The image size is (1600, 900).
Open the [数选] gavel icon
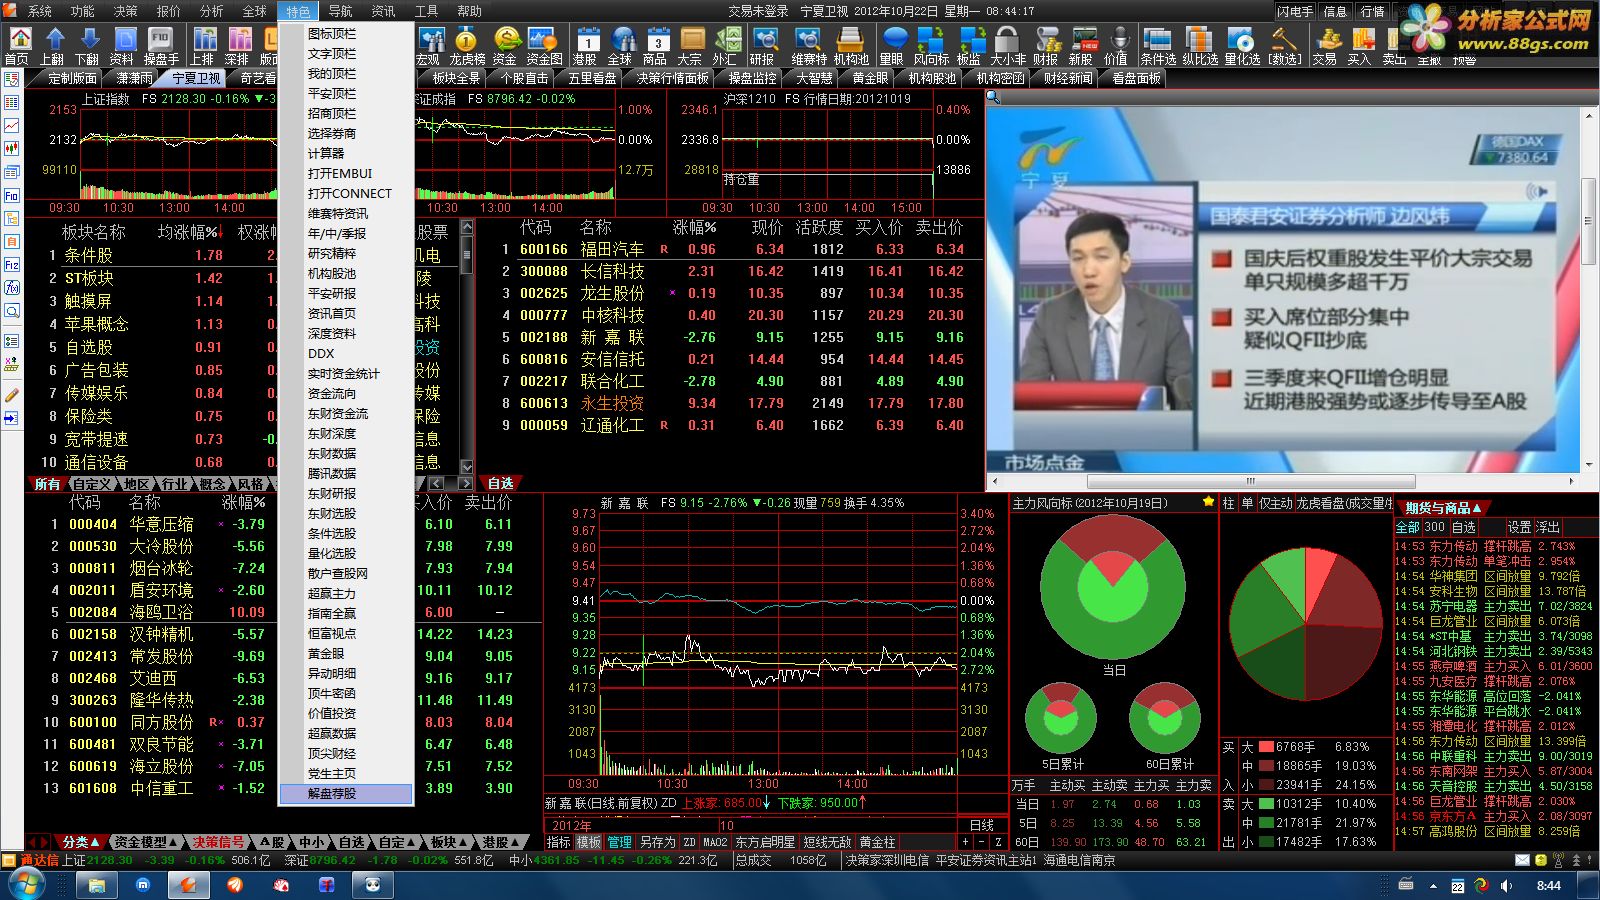[x=1285, y=46]
